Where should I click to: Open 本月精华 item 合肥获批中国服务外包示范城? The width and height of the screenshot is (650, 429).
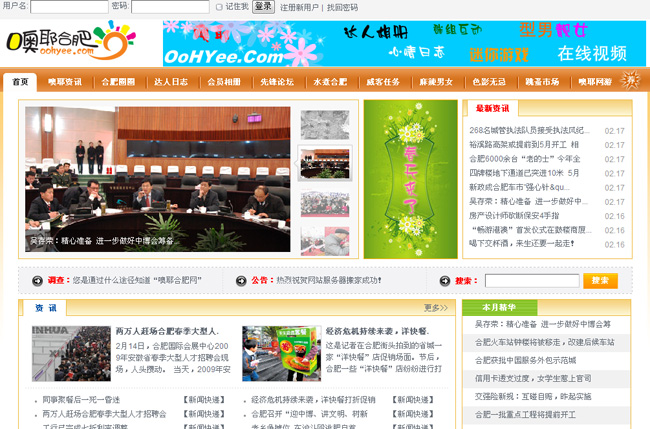(526, 361)
